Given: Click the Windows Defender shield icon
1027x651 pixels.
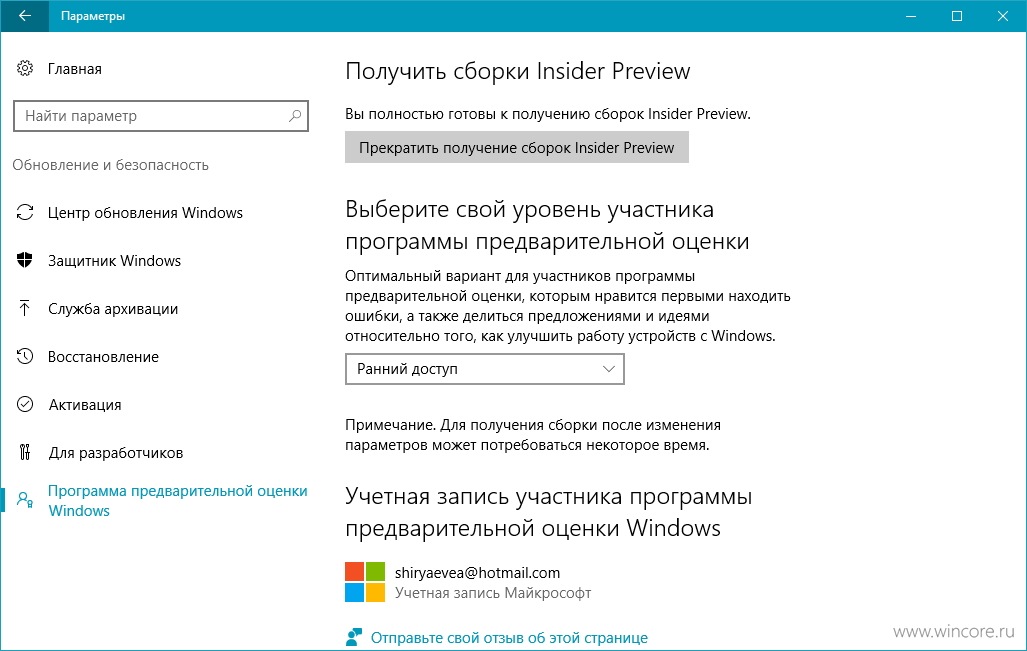Looking at the screenshot, I should pyautogui.click(x=25, y=260).
